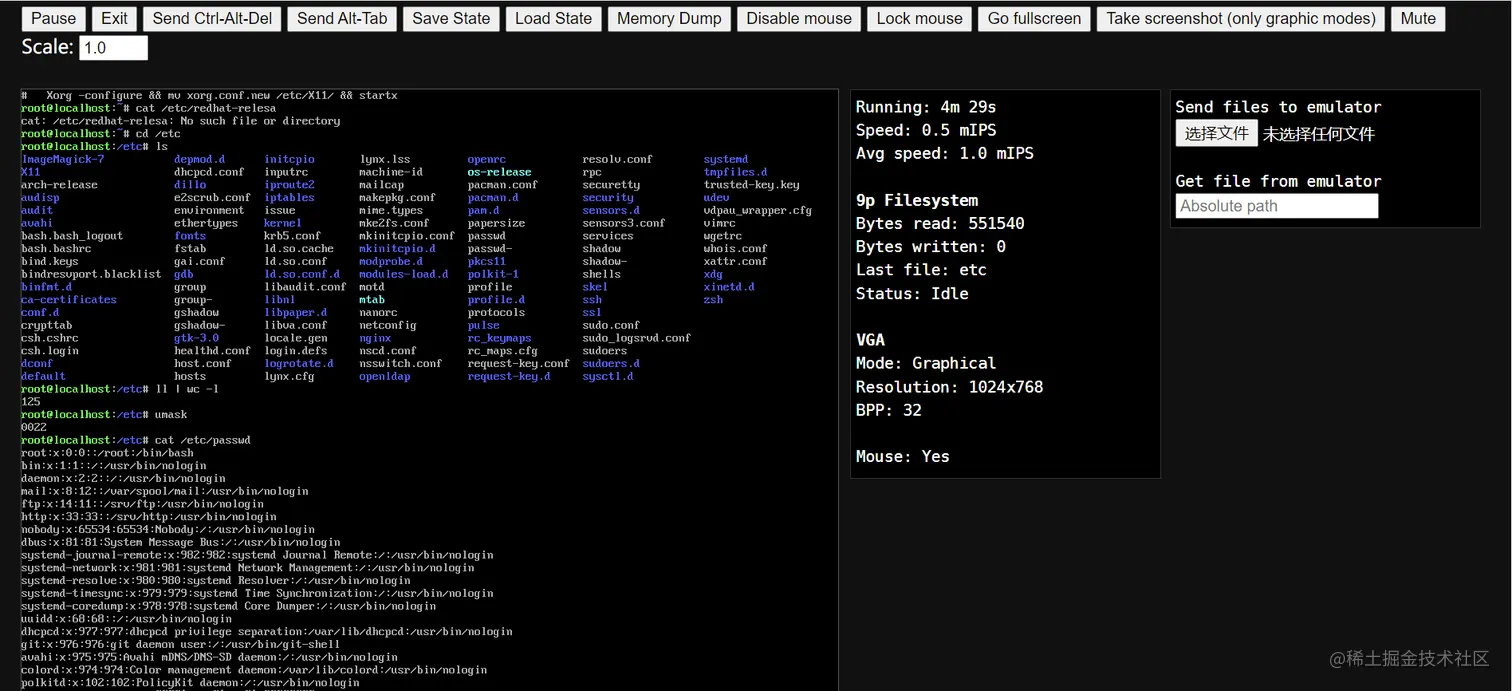Click 'pacman.conf' in the terminal listing
The width and height of the screenshot is (1512, 691).
point(502,185)
